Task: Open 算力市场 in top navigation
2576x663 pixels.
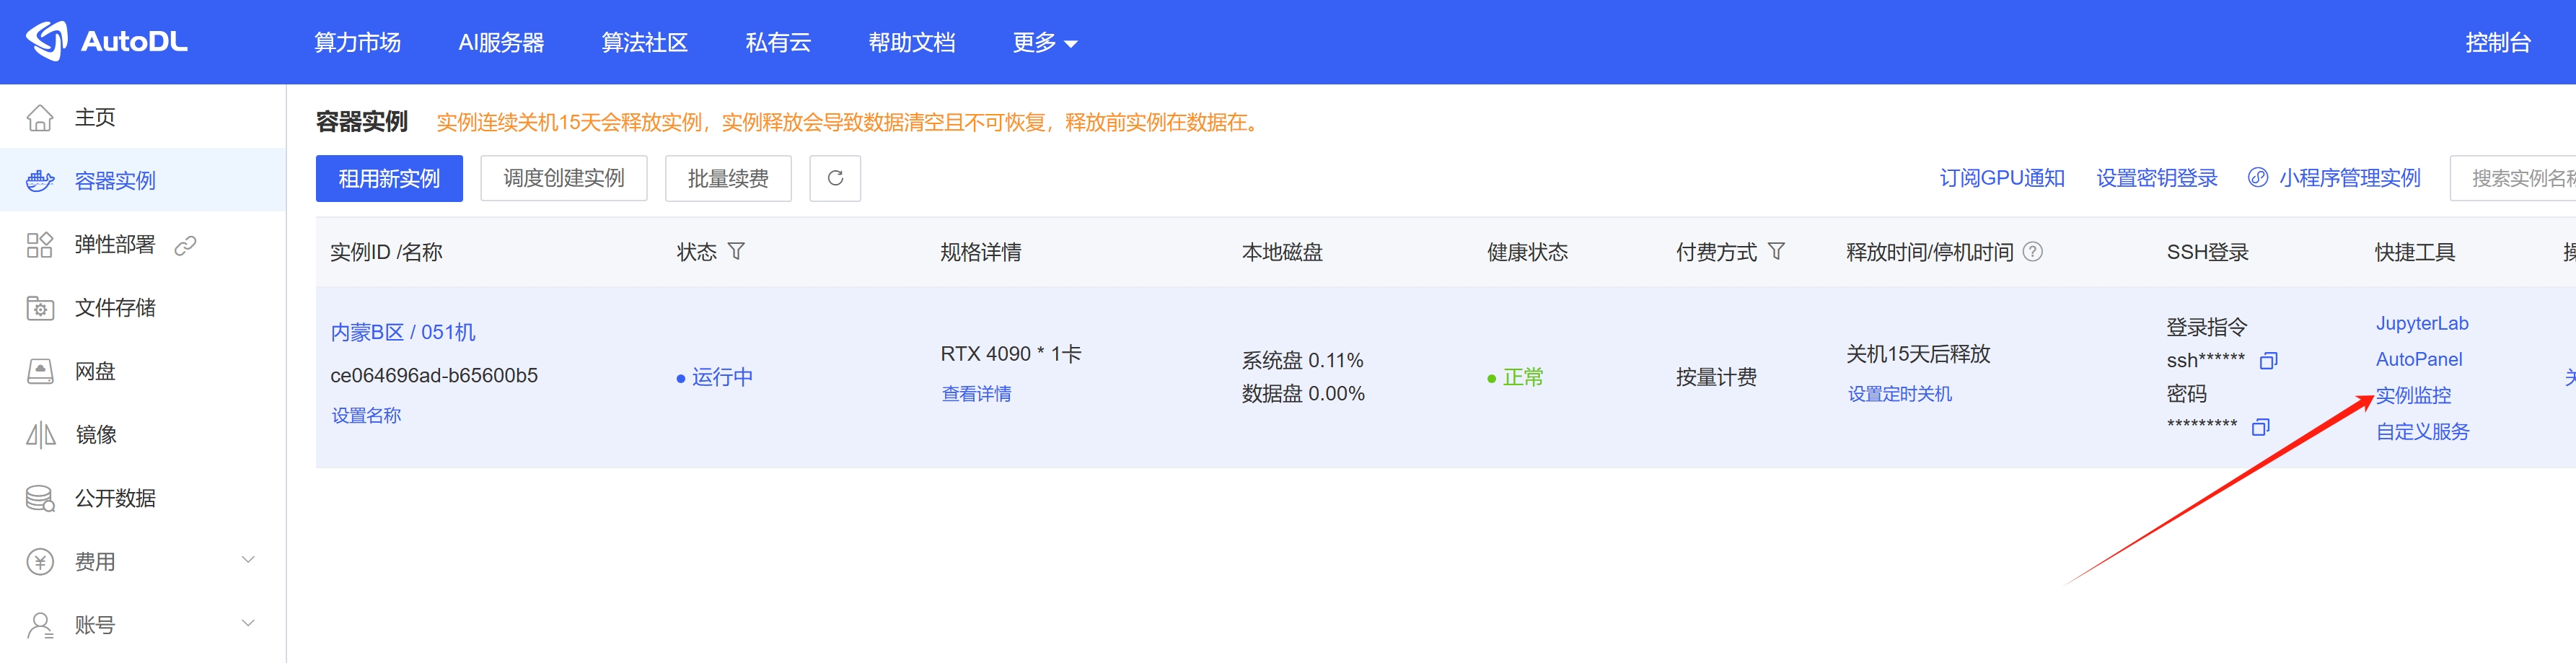Action: click(x=357, y=43)
